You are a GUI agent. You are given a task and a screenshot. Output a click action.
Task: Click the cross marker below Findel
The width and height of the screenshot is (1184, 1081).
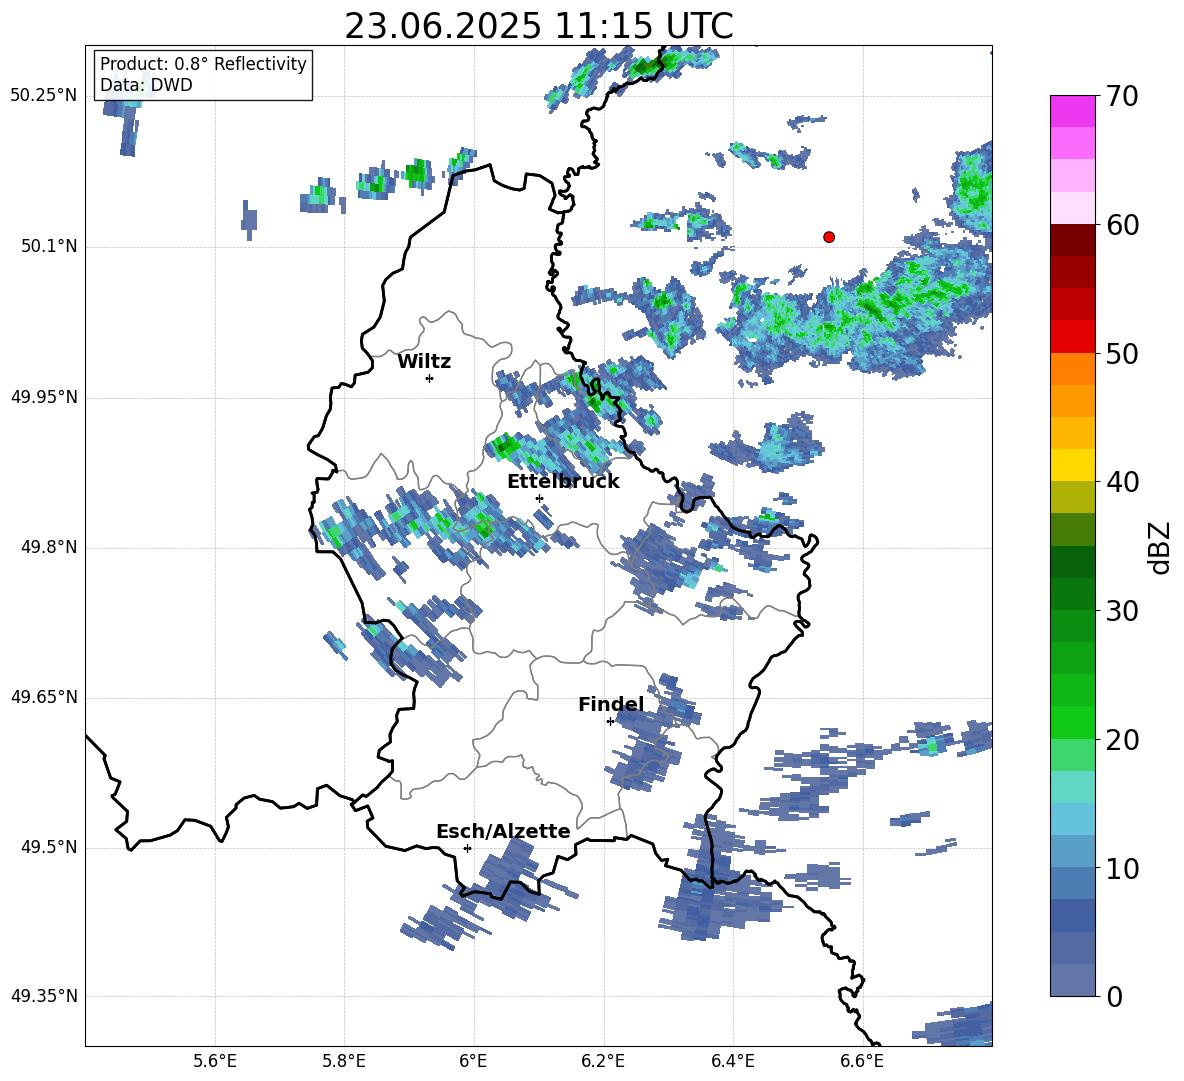point(610,722)
